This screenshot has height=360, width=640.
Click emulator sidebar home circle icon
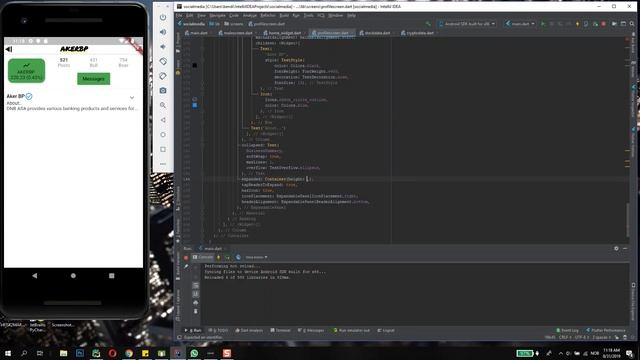pos(163,135)
